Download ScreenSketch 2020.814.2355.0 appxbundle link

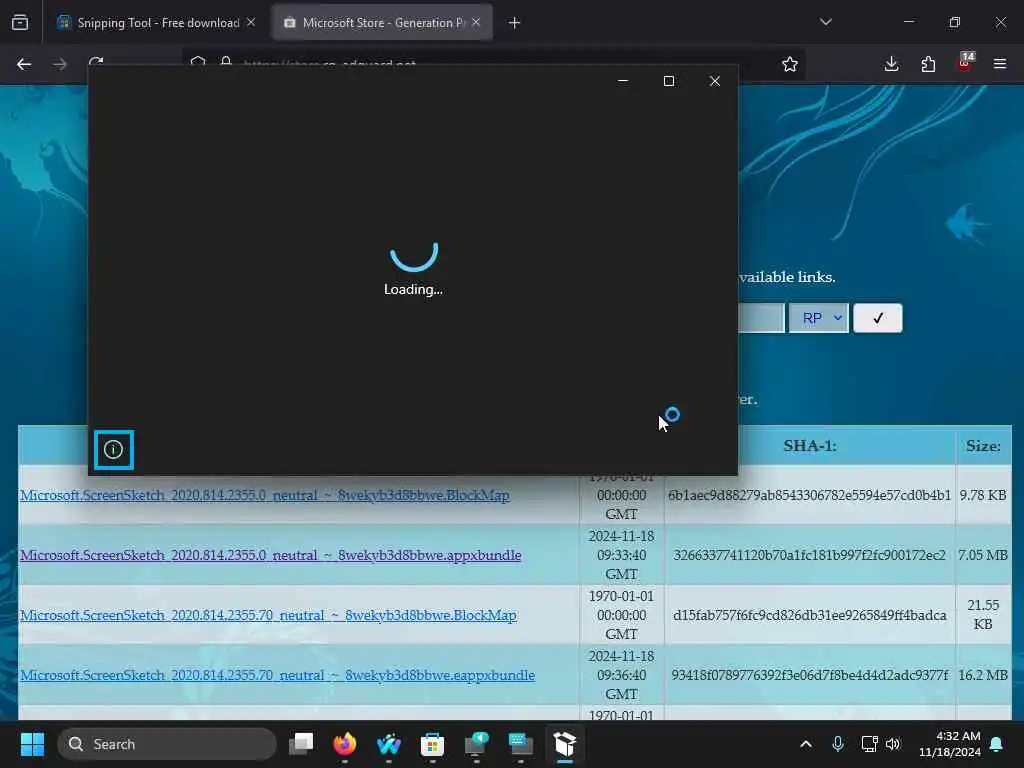click(270, 555)
